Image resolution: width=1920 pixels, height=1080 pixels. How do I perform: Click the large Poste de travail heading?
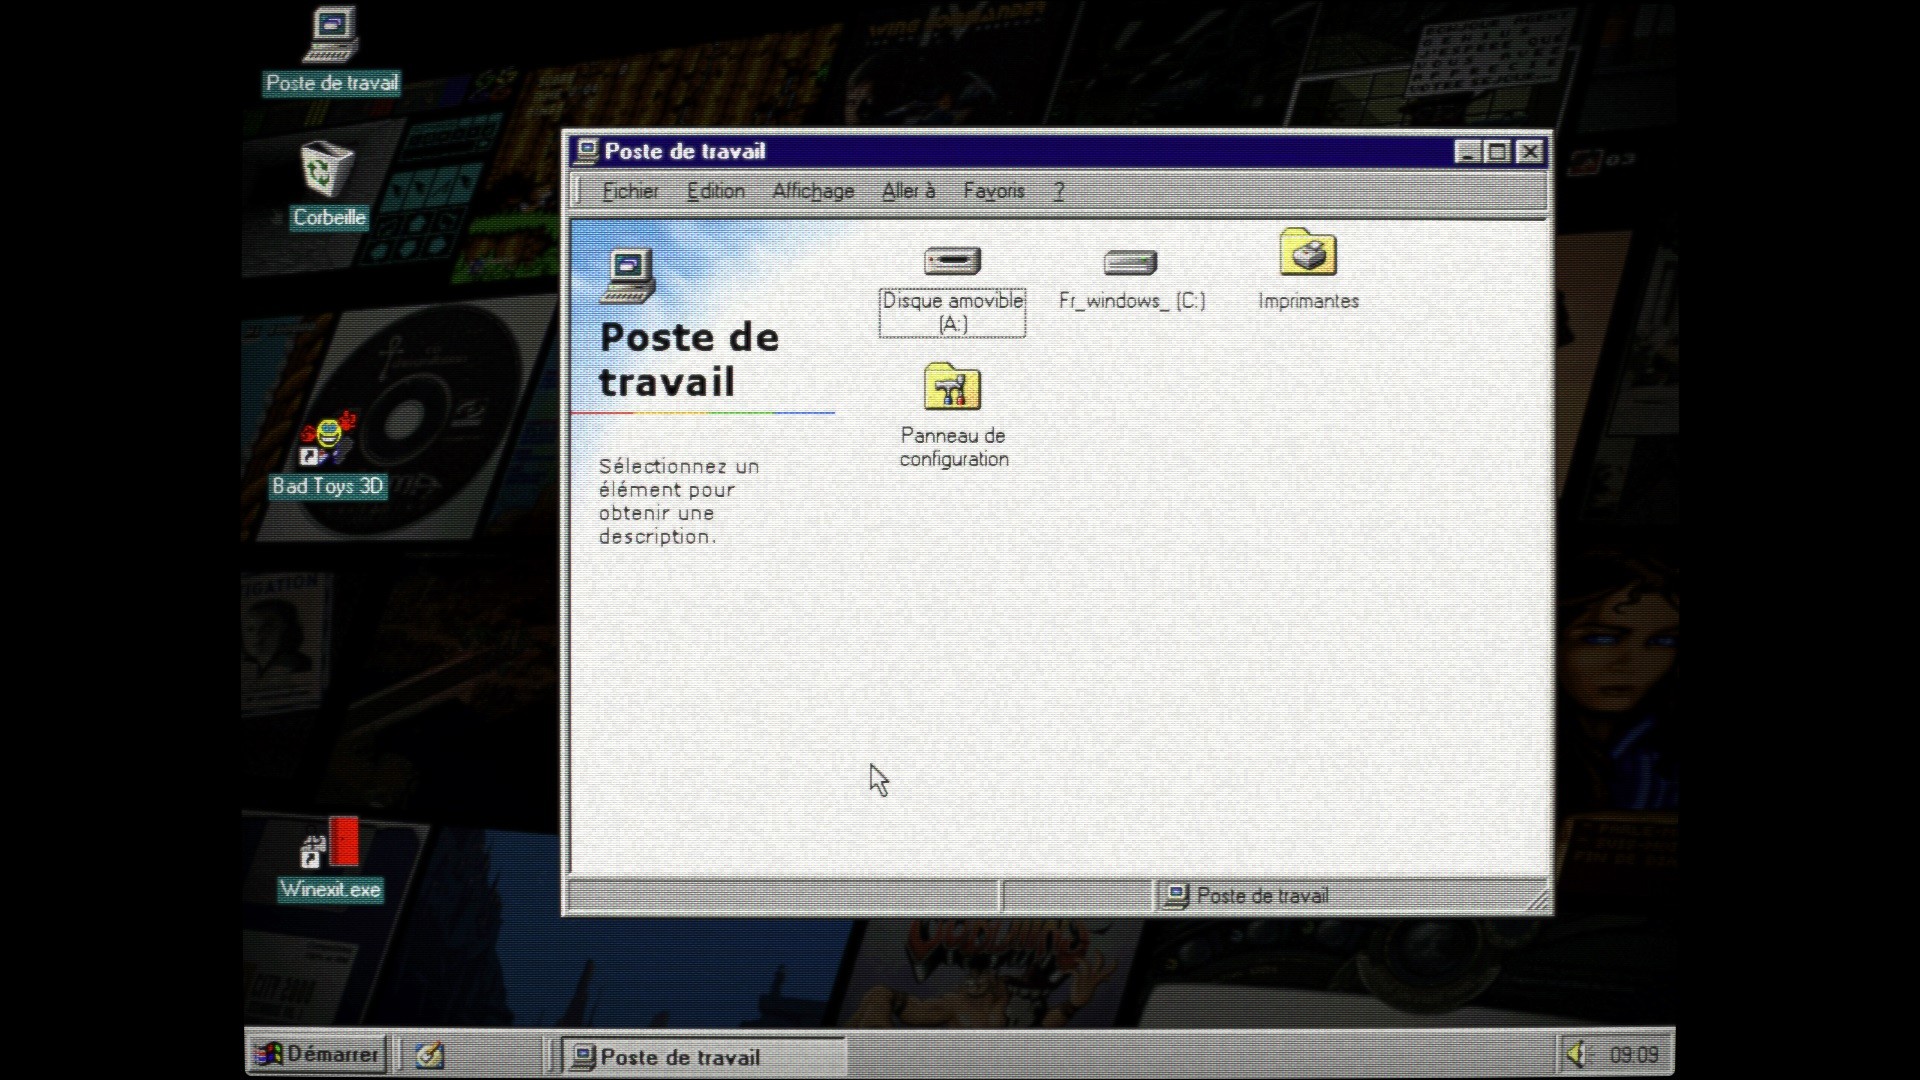coord(689,359)
